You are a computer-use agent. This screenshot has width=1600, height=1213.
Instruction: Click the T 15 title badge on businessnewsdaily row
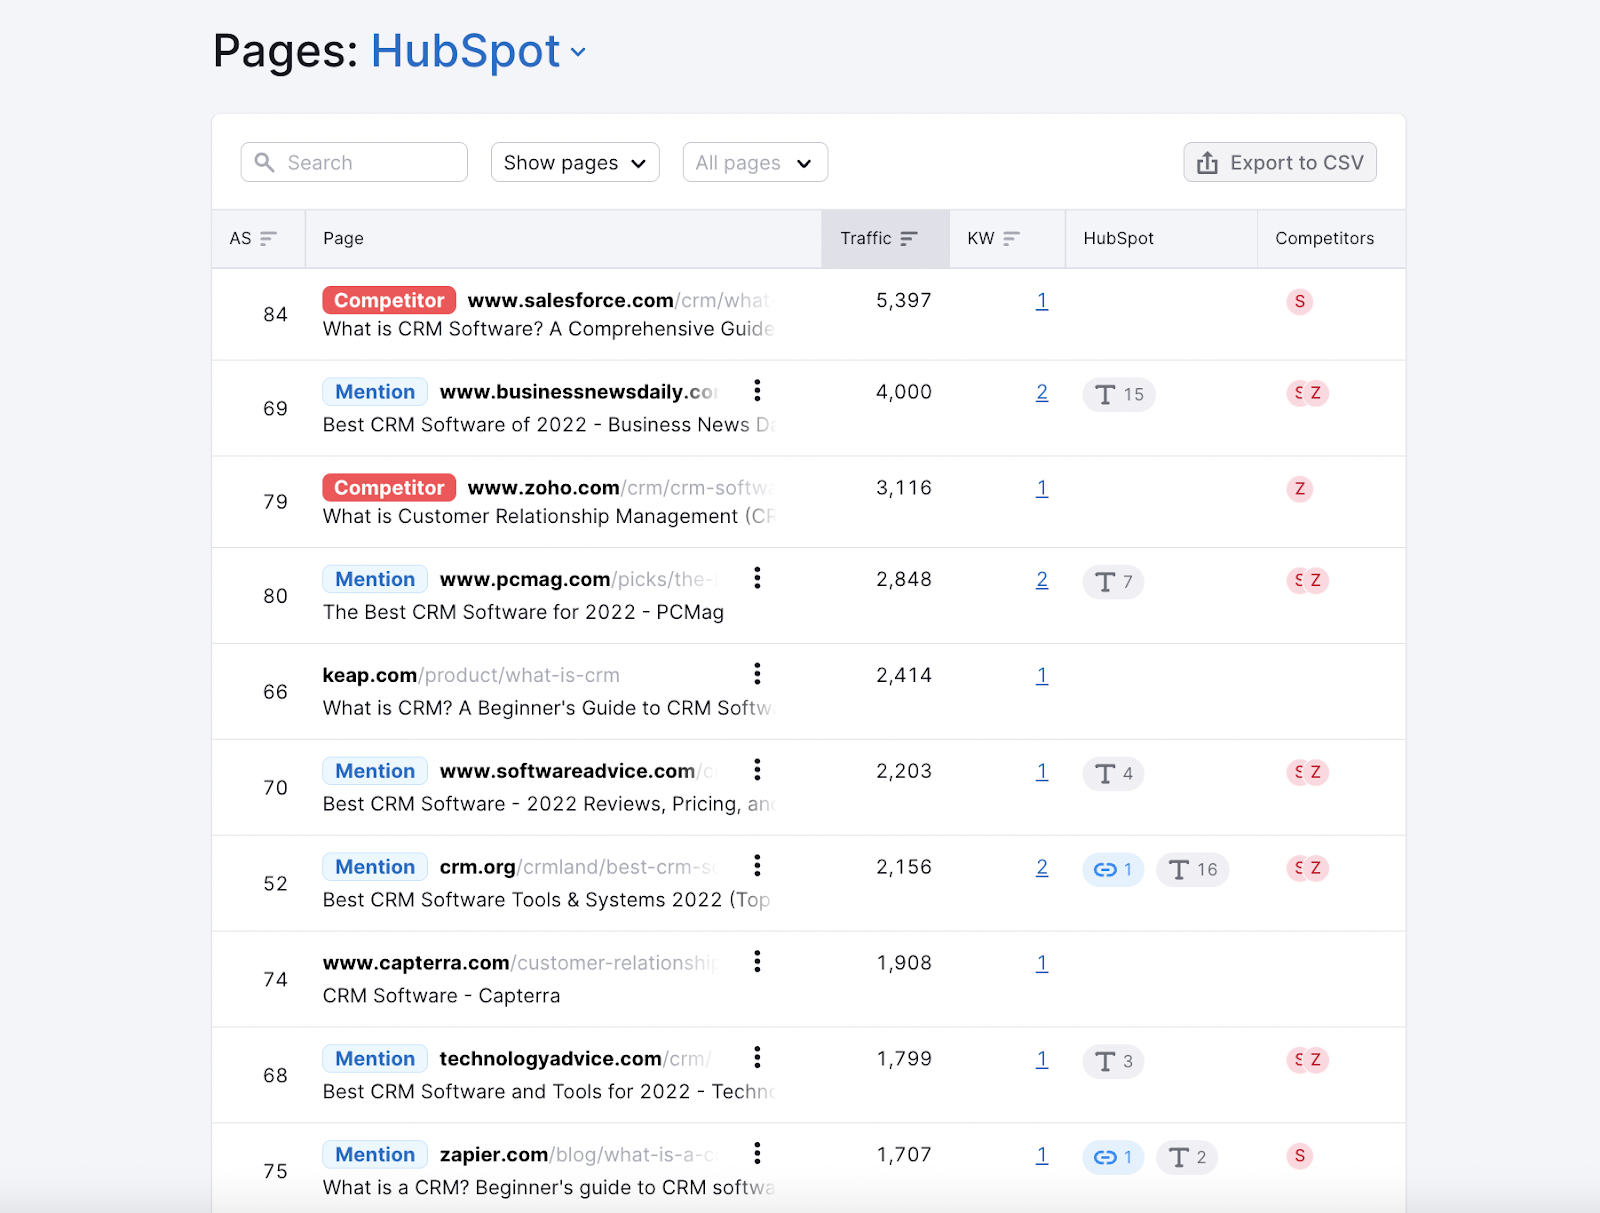1118,394
